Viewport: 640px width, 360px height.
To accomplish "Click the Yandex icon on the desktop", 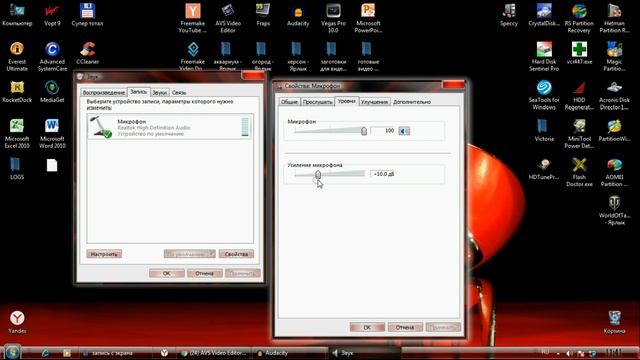I will (17, 322).
